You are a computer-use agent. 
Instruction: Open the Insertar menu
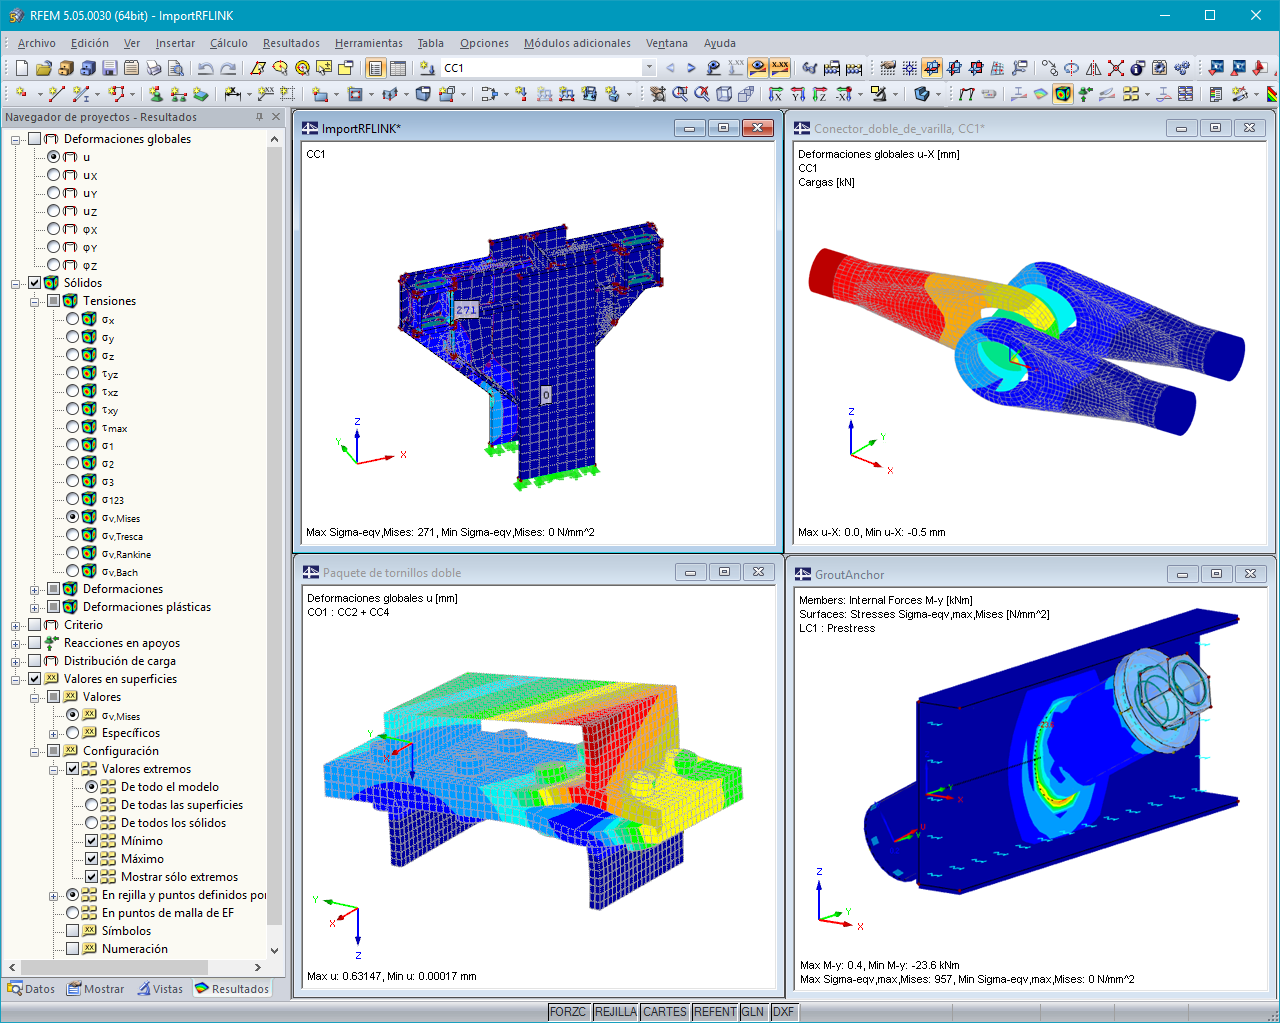(175, 43)
